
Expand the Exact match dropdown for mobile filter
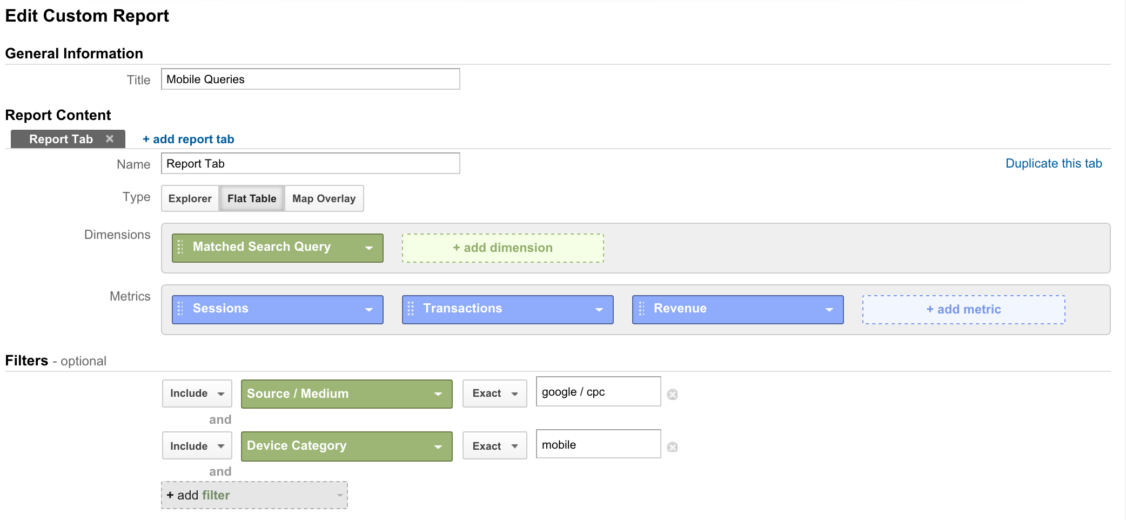(495, 446)
